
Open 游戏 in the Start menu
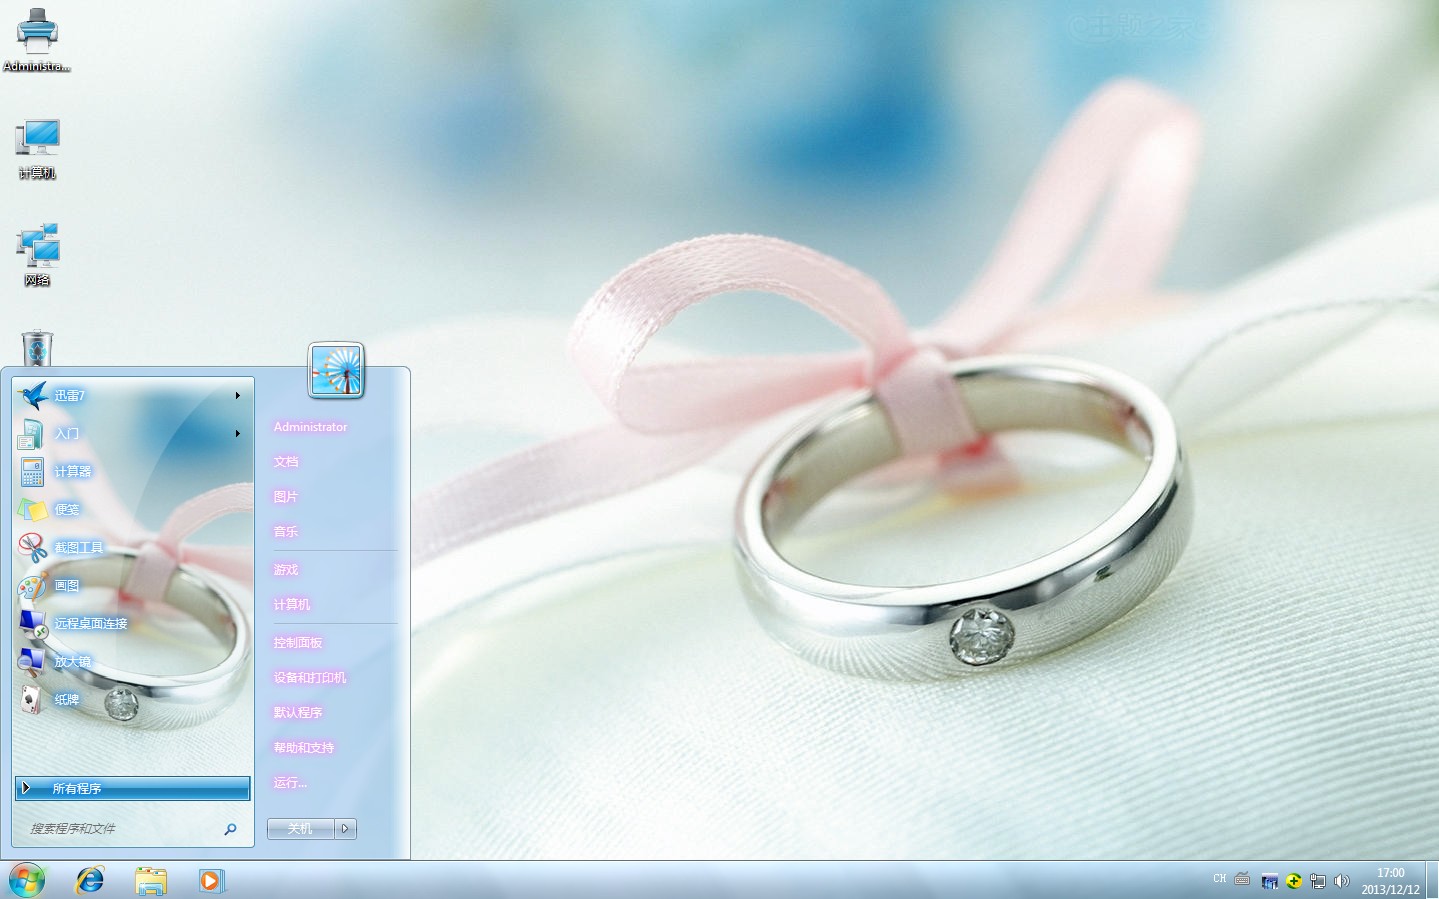tap(286, 570)
